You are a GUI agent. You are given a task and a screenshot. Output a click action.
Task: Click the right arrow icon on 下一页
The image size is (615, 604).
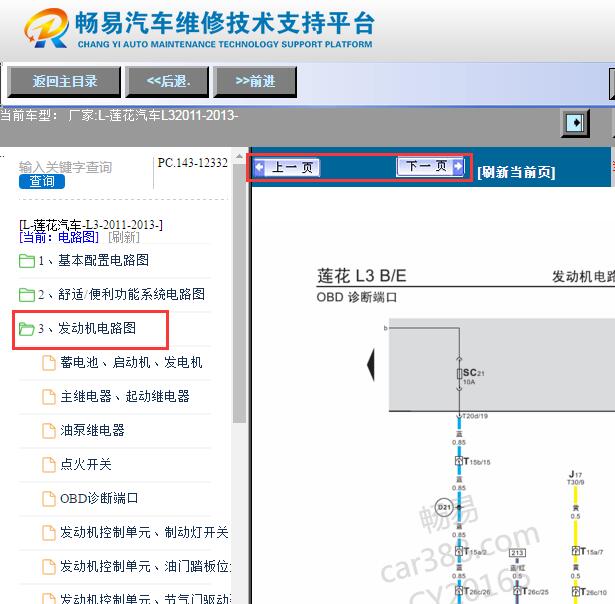[x=458, y=166]
